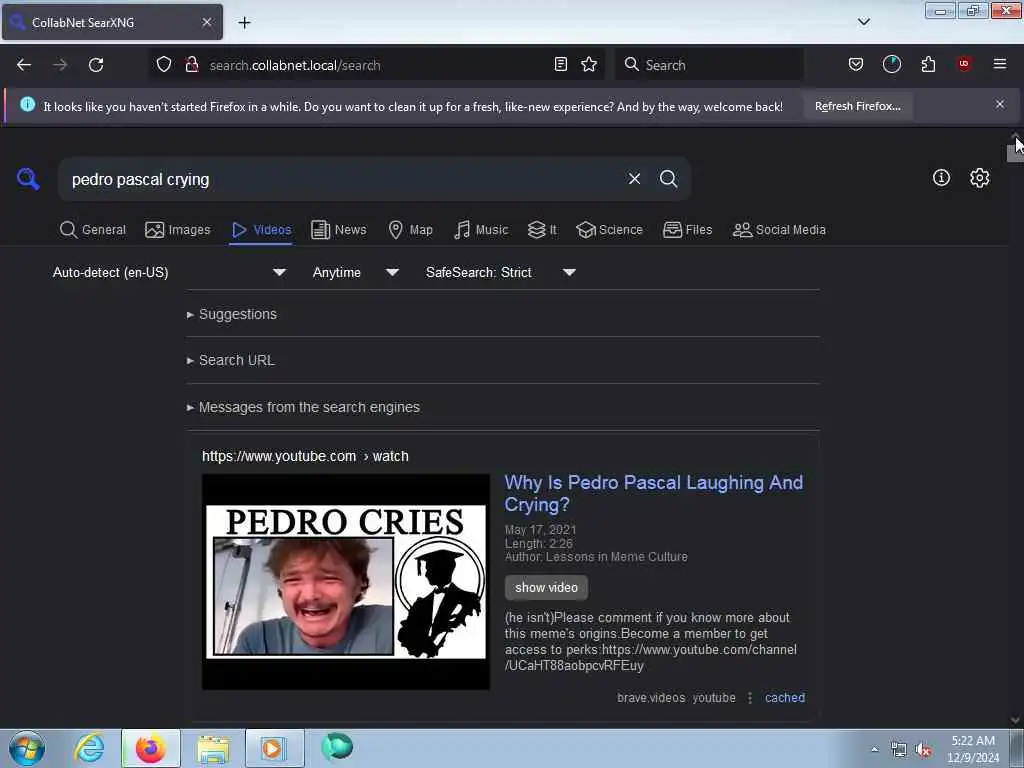
Task: Click the Firefox toolbar Search box
Action: (709, 65)
